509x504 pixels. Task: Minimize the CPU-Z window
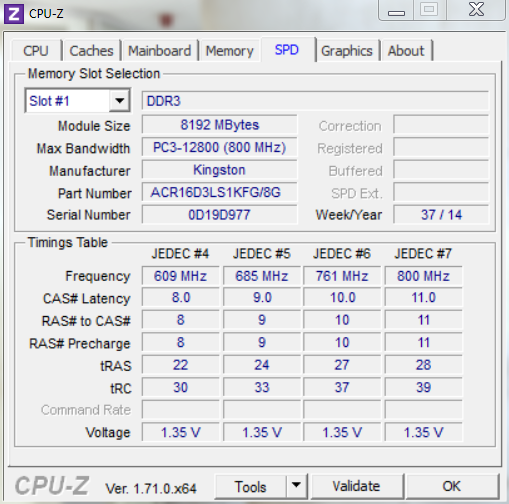396,10
